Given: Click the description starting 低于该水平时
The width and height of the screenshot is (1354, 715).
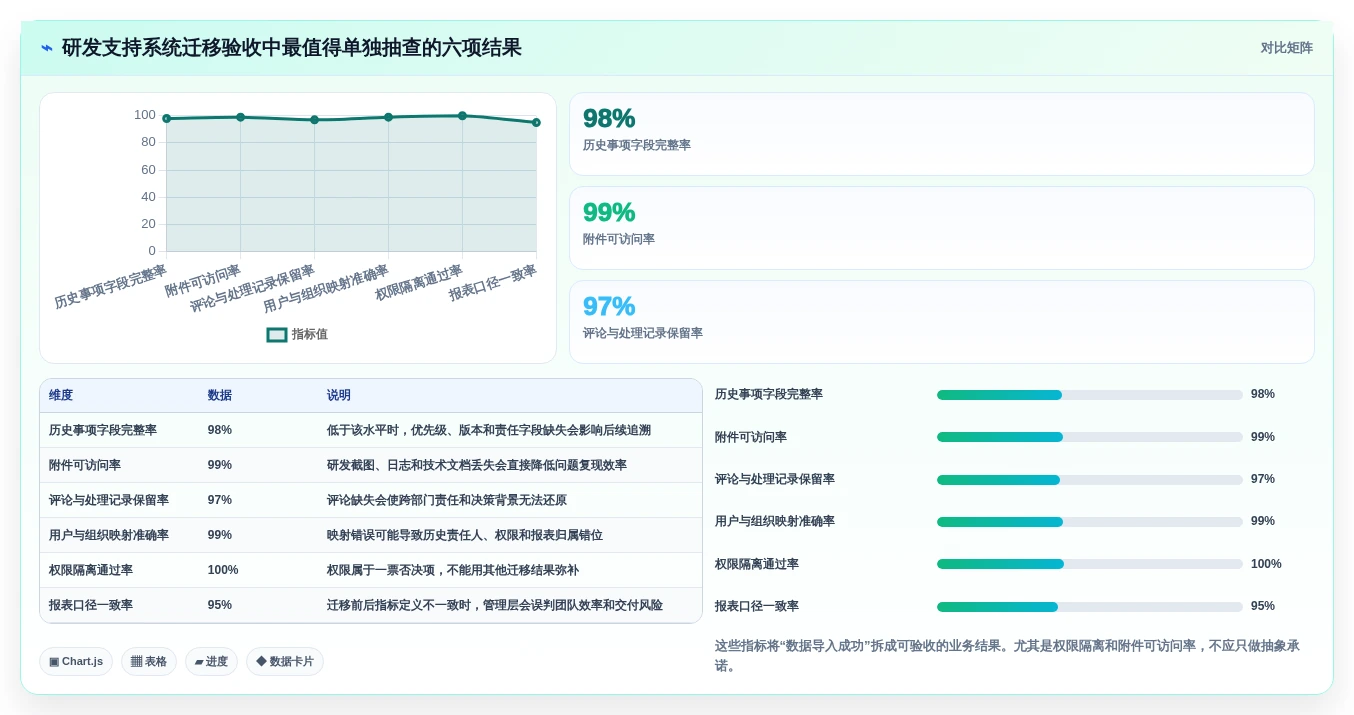Looking at the screenshot, I should (489, 430).
